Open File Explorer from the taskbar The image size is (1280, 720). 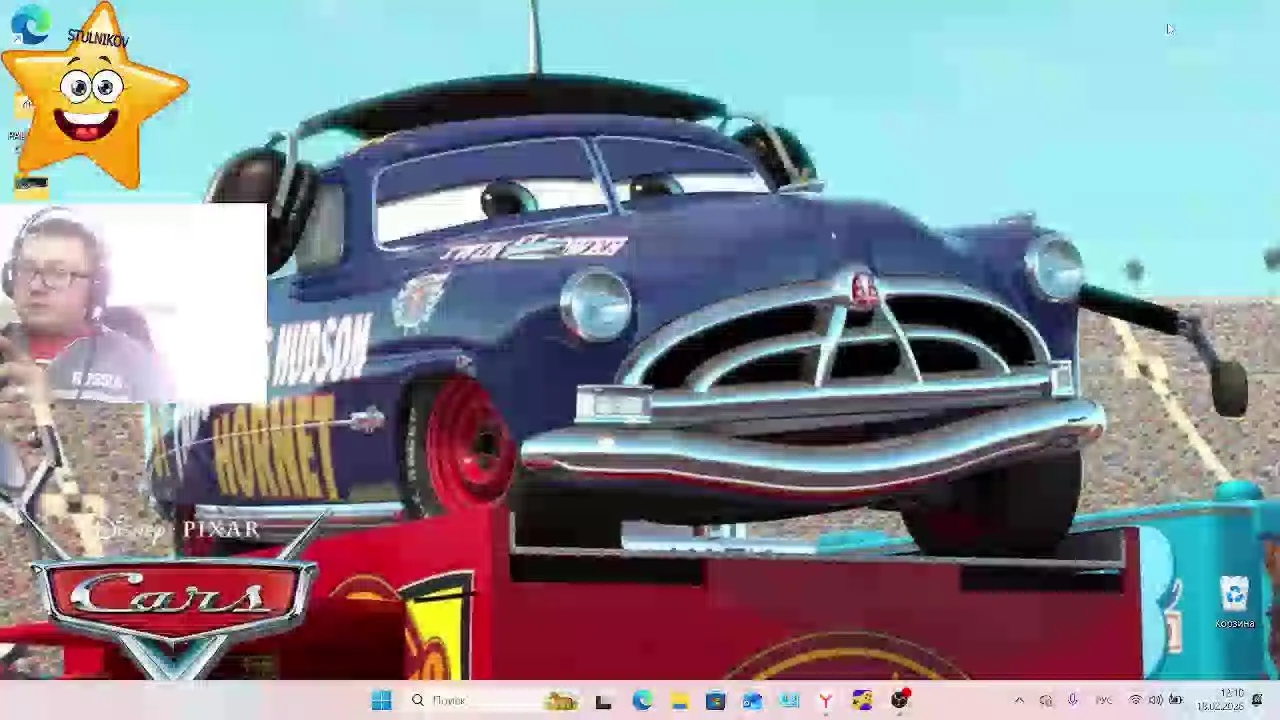[679, 701]
